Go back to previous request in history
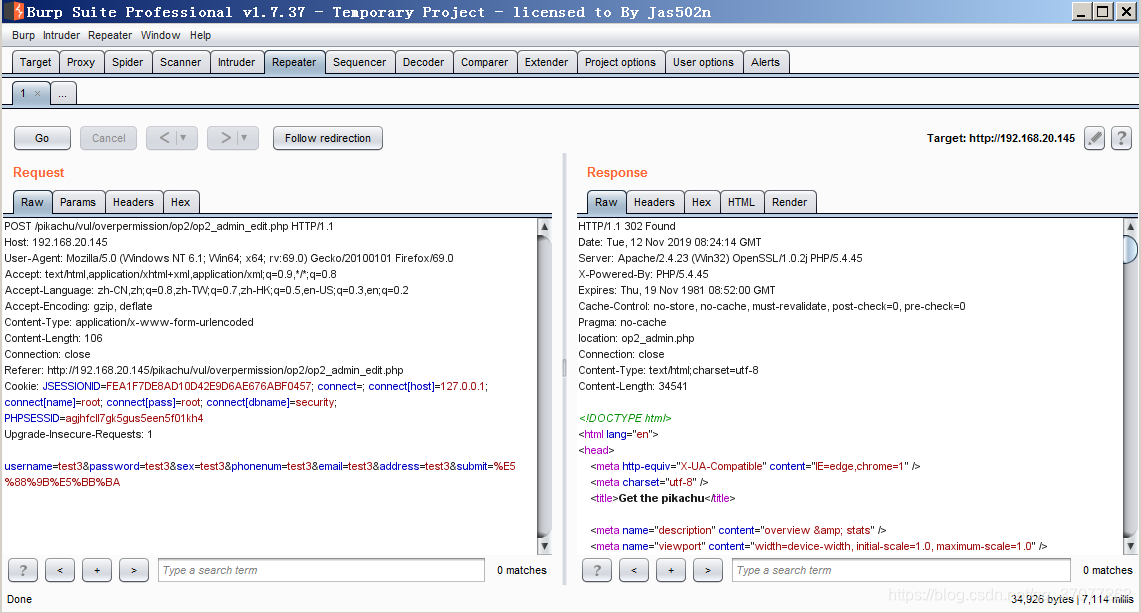Screen dimensions: 1141x613 (x=164, y=138)
